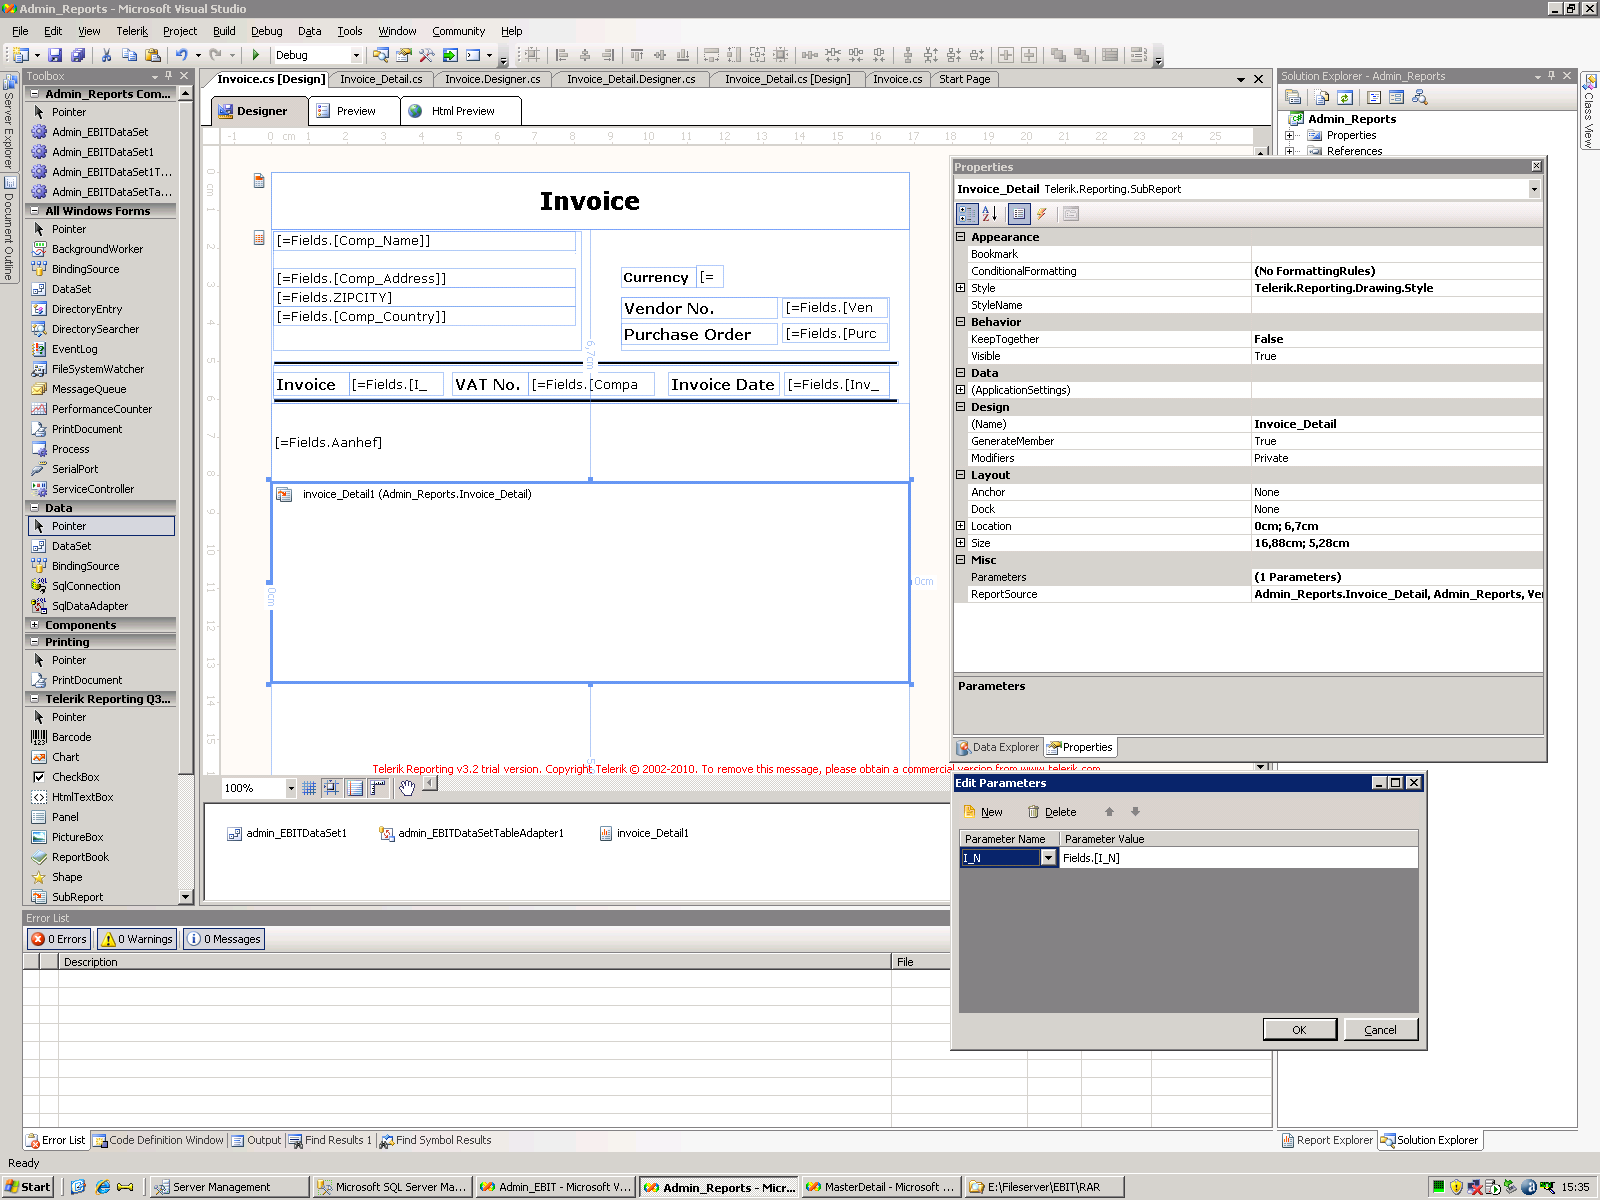
Task: Open the Parameter Name dropdown for I_N
Action: 1048,858
